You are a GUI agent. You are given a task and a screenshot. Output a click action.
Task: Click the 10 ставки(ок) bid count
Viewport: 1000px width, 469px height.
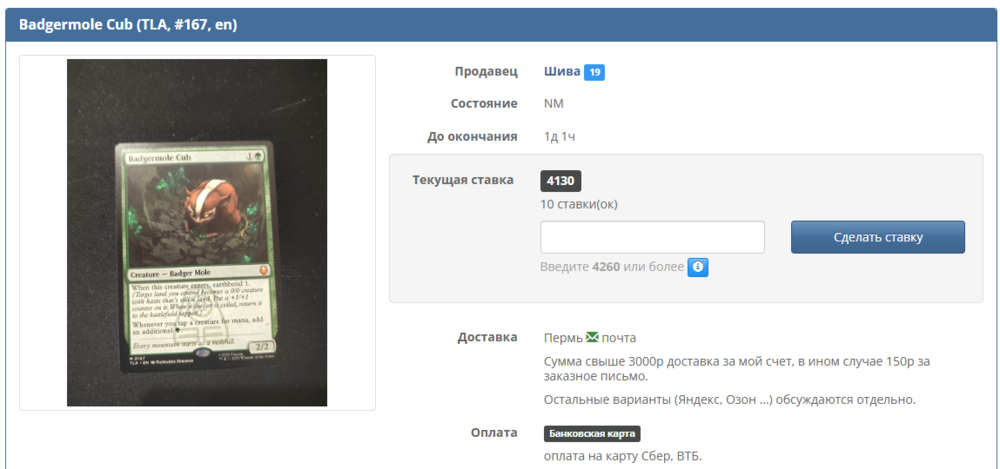pos(579,205)
